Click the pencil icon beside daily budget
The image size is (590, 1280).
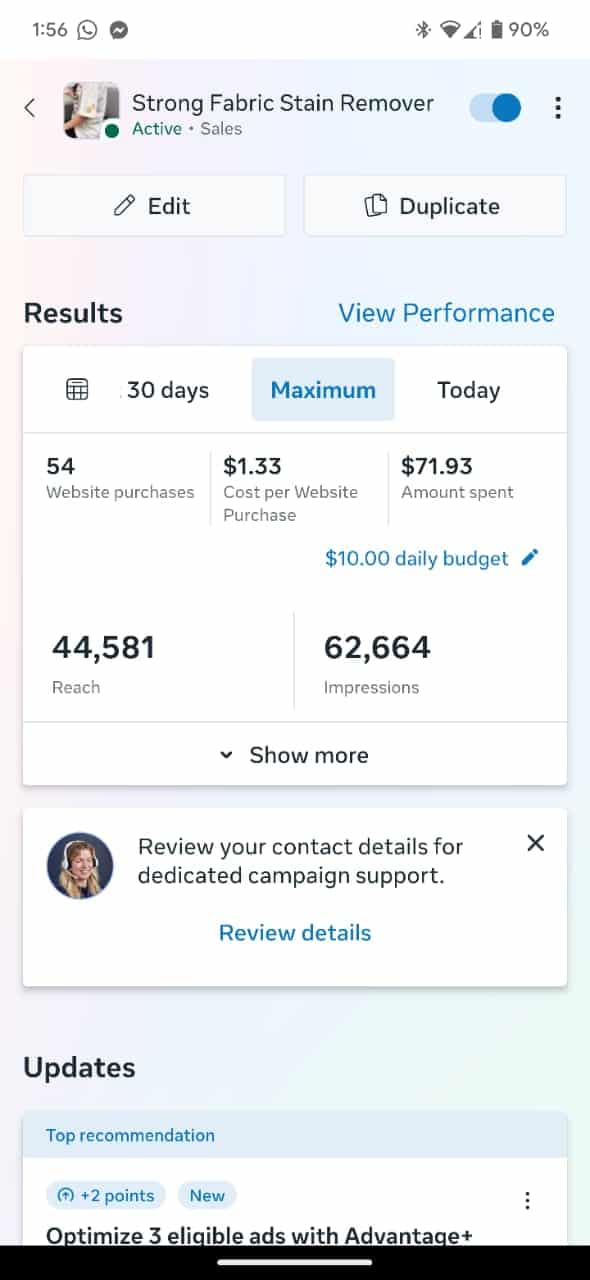[530, 558]
